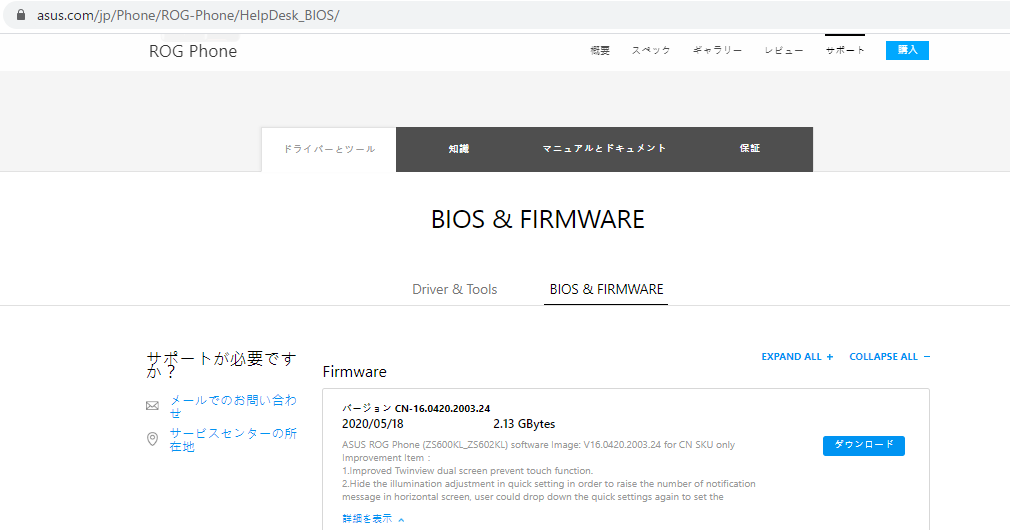Click the ROG Phone product title
Image resolution: width=1010 pixels, height=530 pixels.
[193, 52]
